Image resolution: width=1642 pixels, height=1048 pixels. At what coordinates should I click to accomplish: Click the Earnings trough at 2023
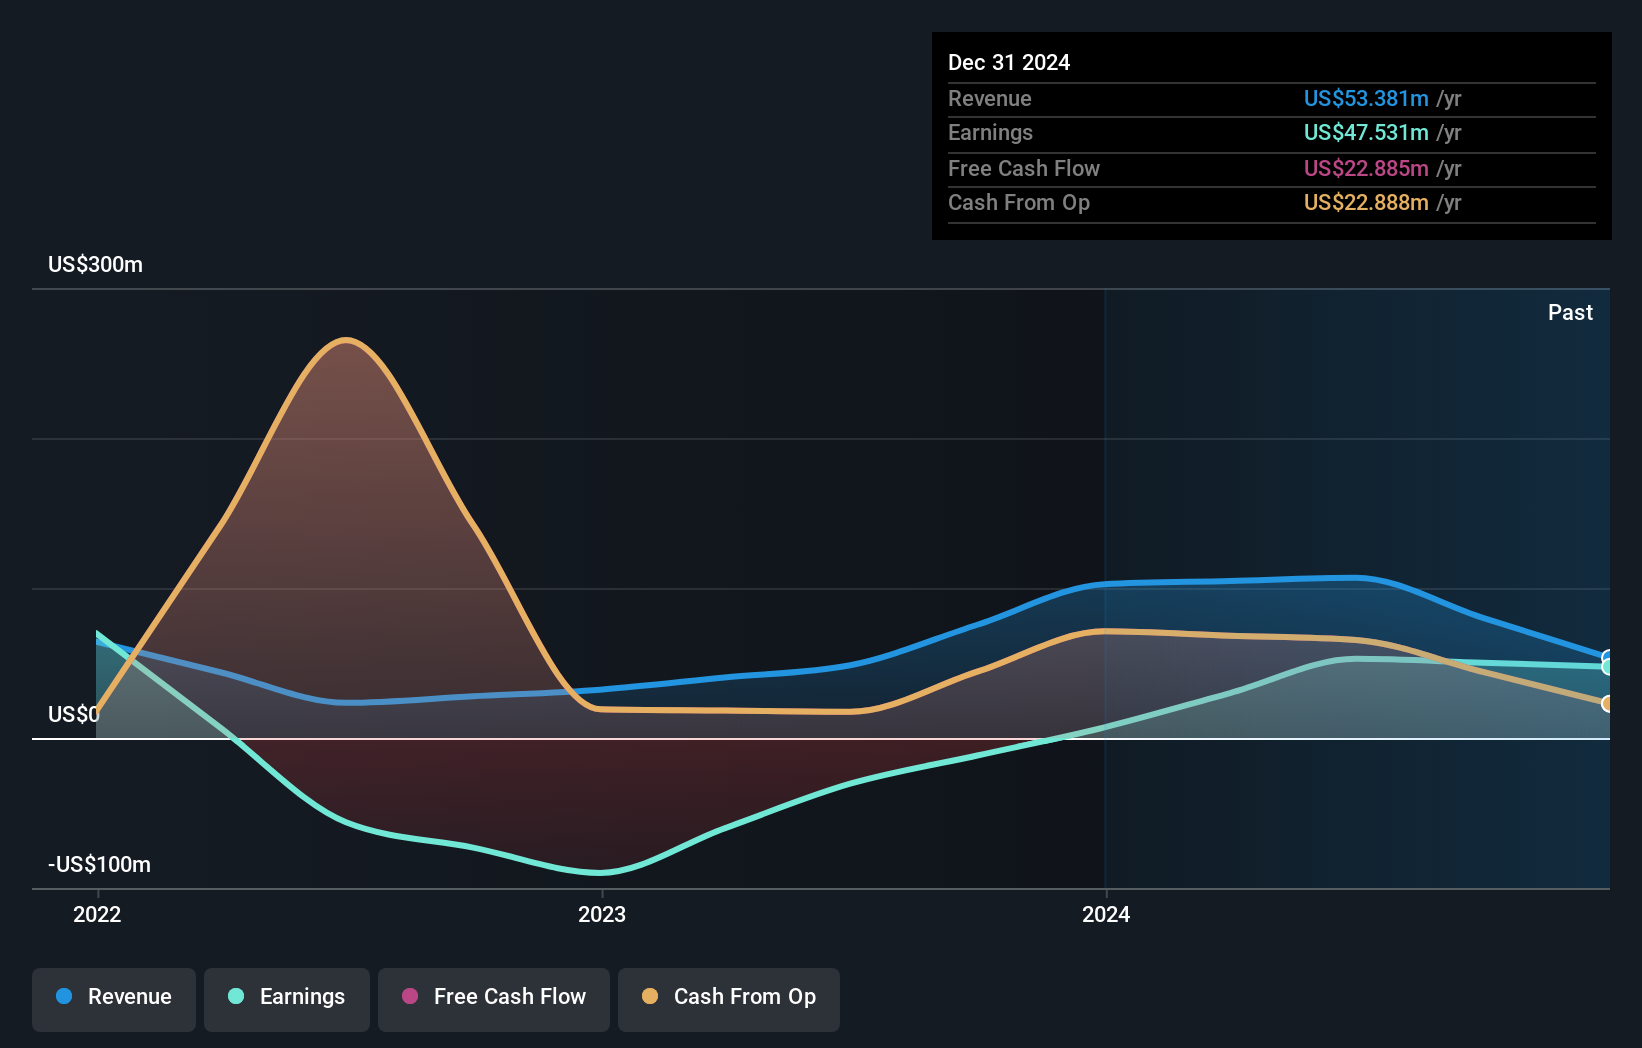[x=600, y=873]
